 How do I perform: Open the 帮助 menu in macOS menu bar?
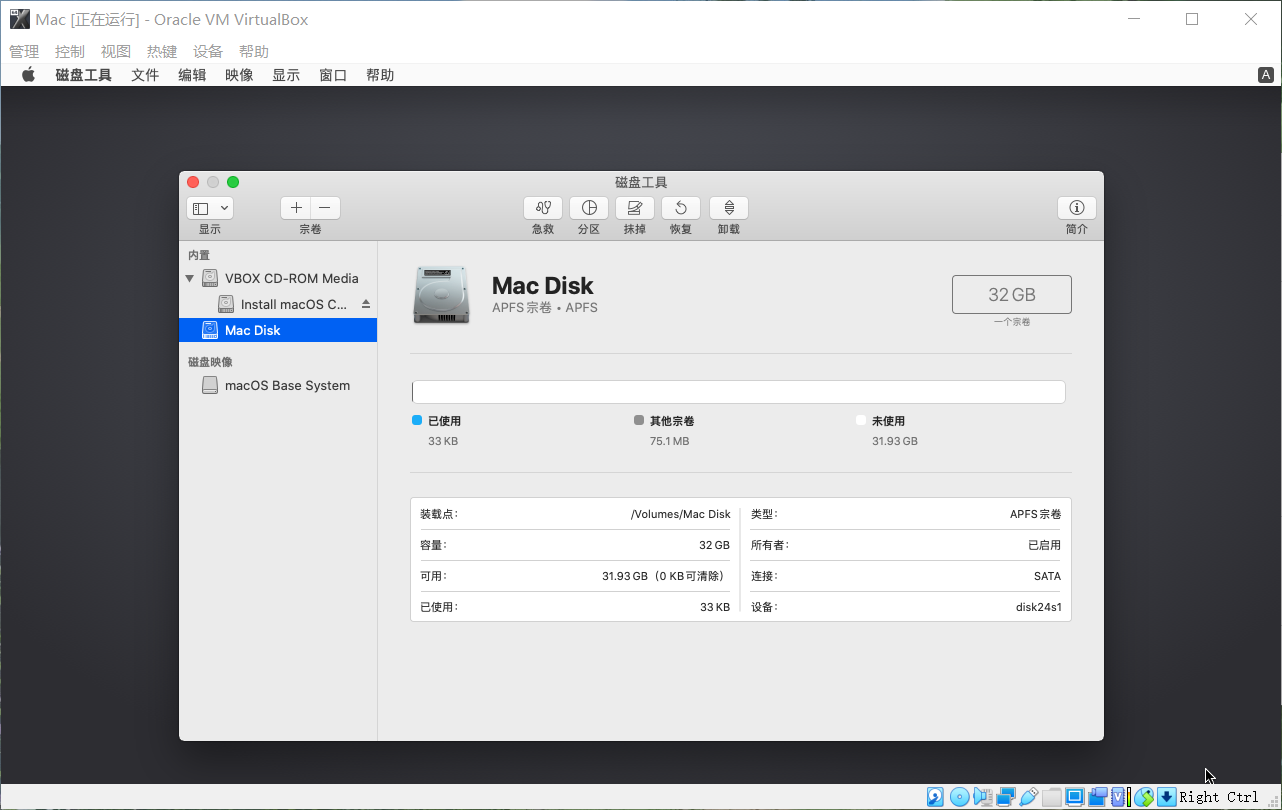coord(380,75)
